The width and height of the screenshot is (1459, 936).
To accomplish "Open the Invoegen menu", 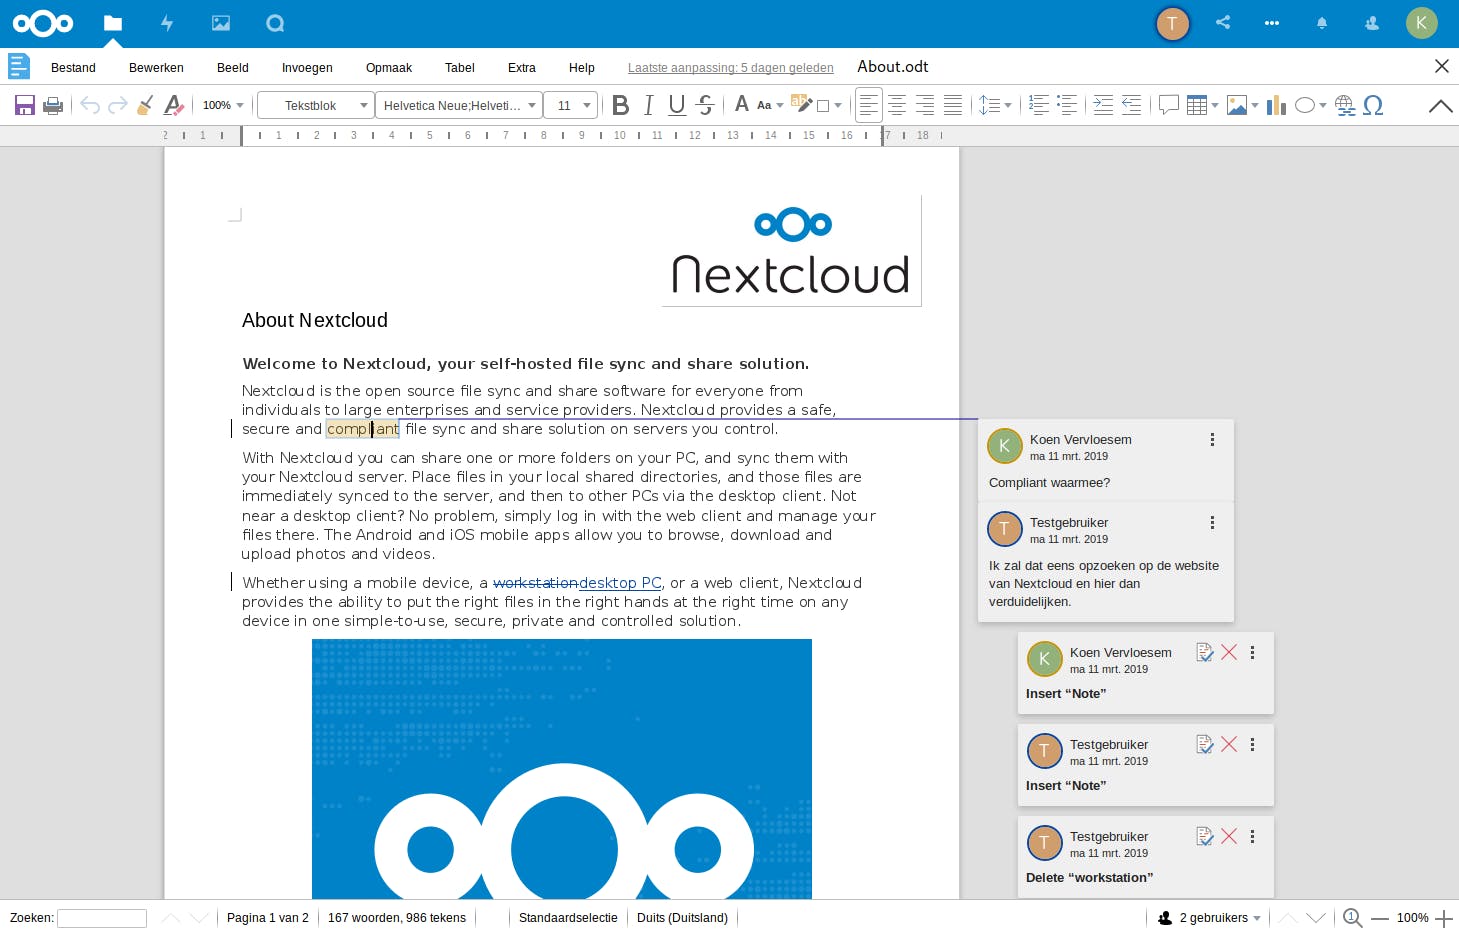I will [307, 68].
